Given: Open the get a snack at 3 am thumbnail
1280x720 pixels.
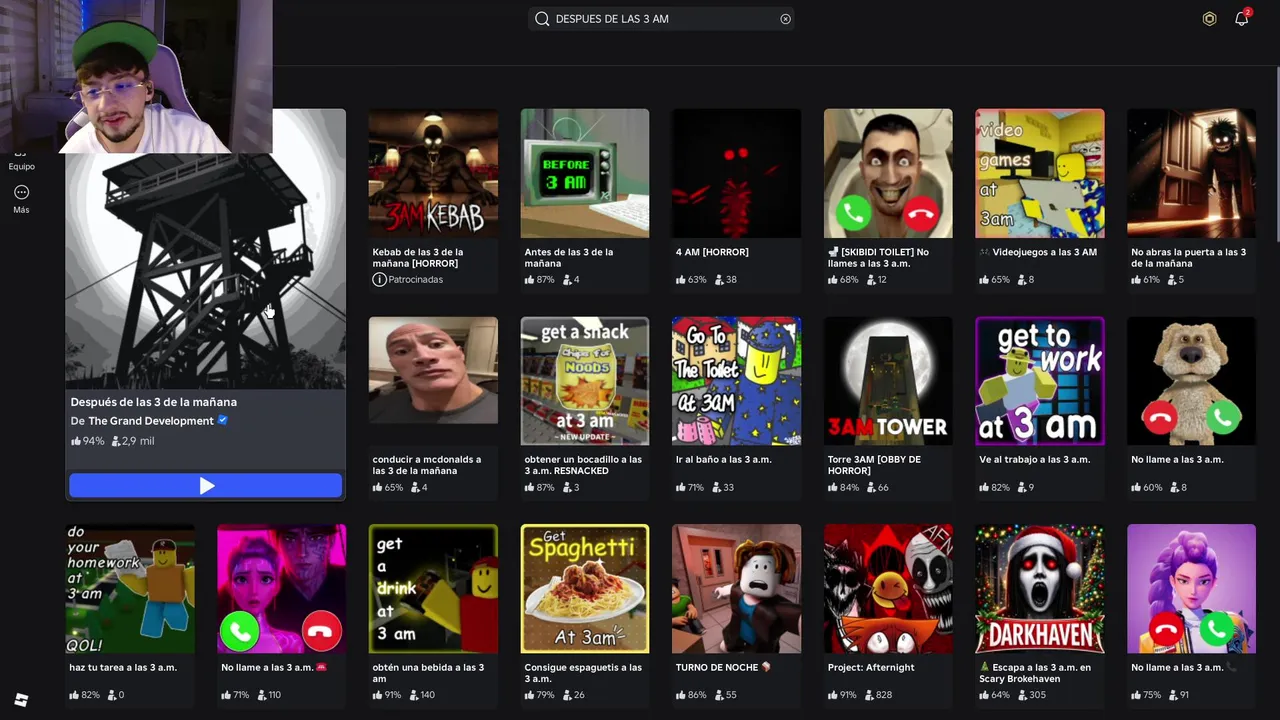Looking at the screenshot, I should 585,381.
